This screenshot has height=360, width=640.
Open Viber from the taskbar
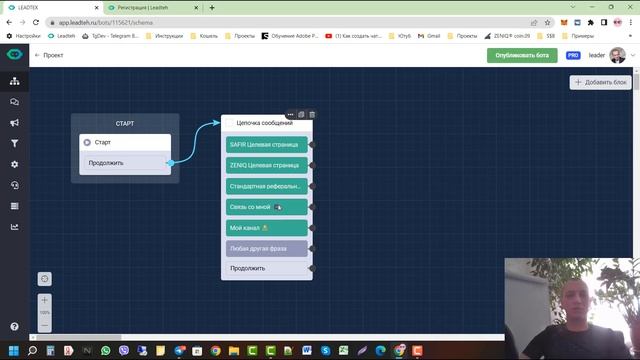click(124, 351)
